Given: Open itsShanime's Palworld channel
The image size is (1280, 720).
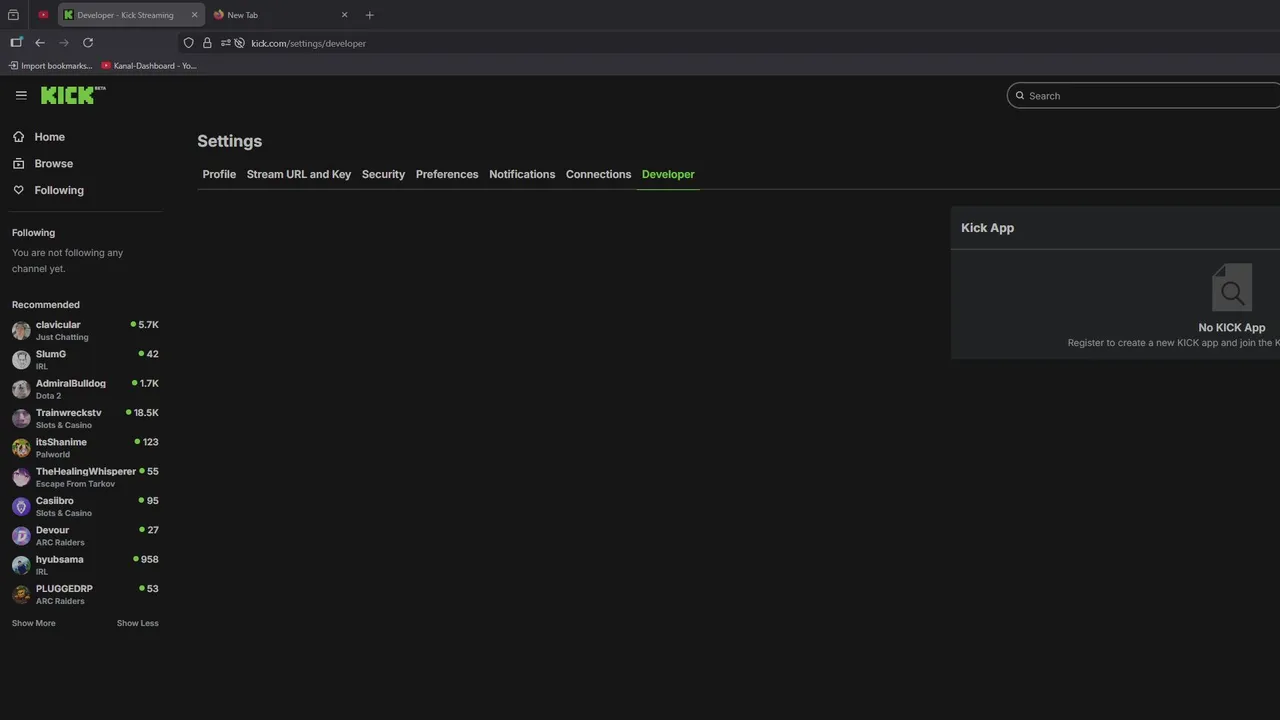Looking at the screenshot, I should pyautogui.click(x=85, y=448).
